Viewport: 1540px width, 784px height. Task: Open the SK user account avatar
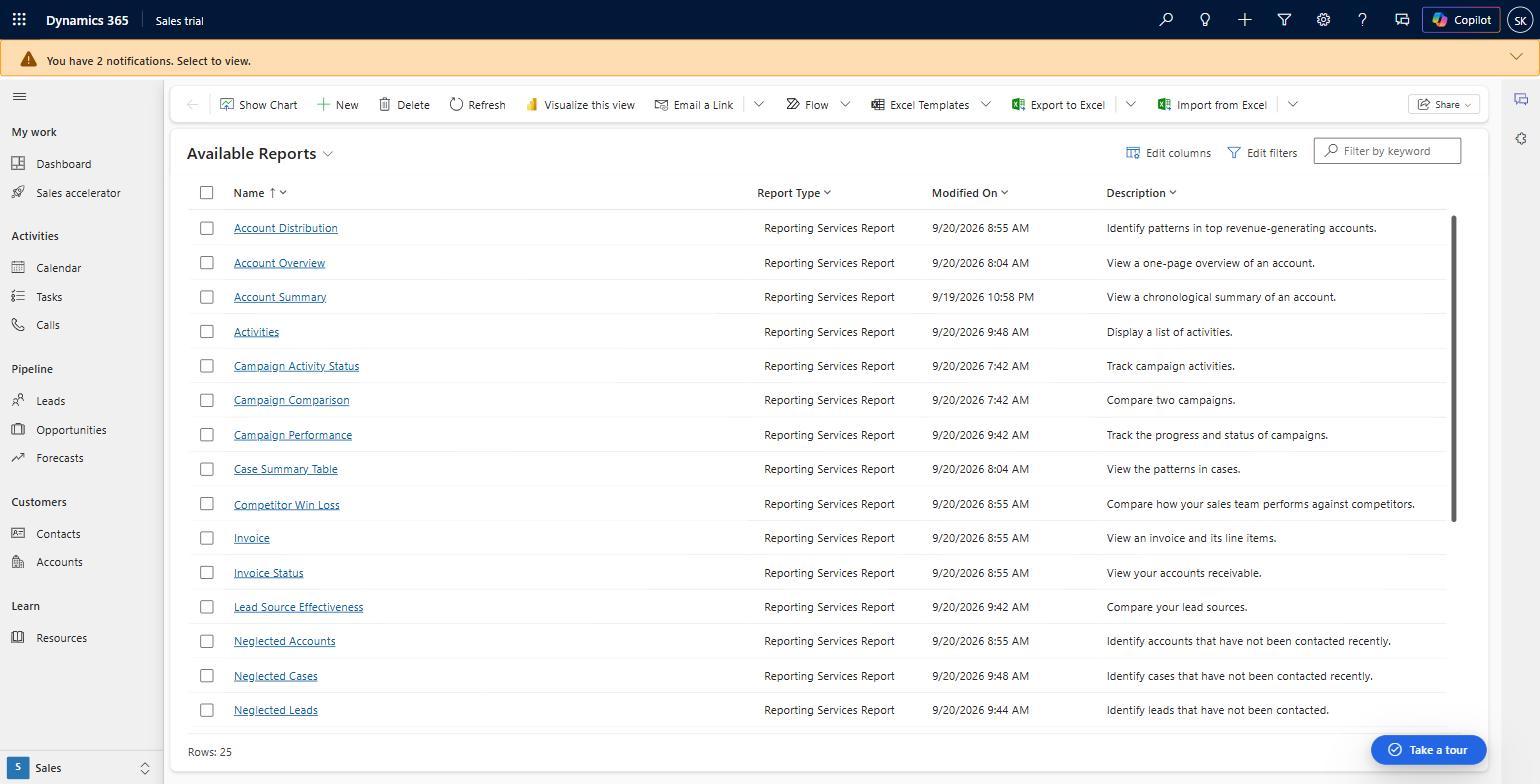[1520, 20]
